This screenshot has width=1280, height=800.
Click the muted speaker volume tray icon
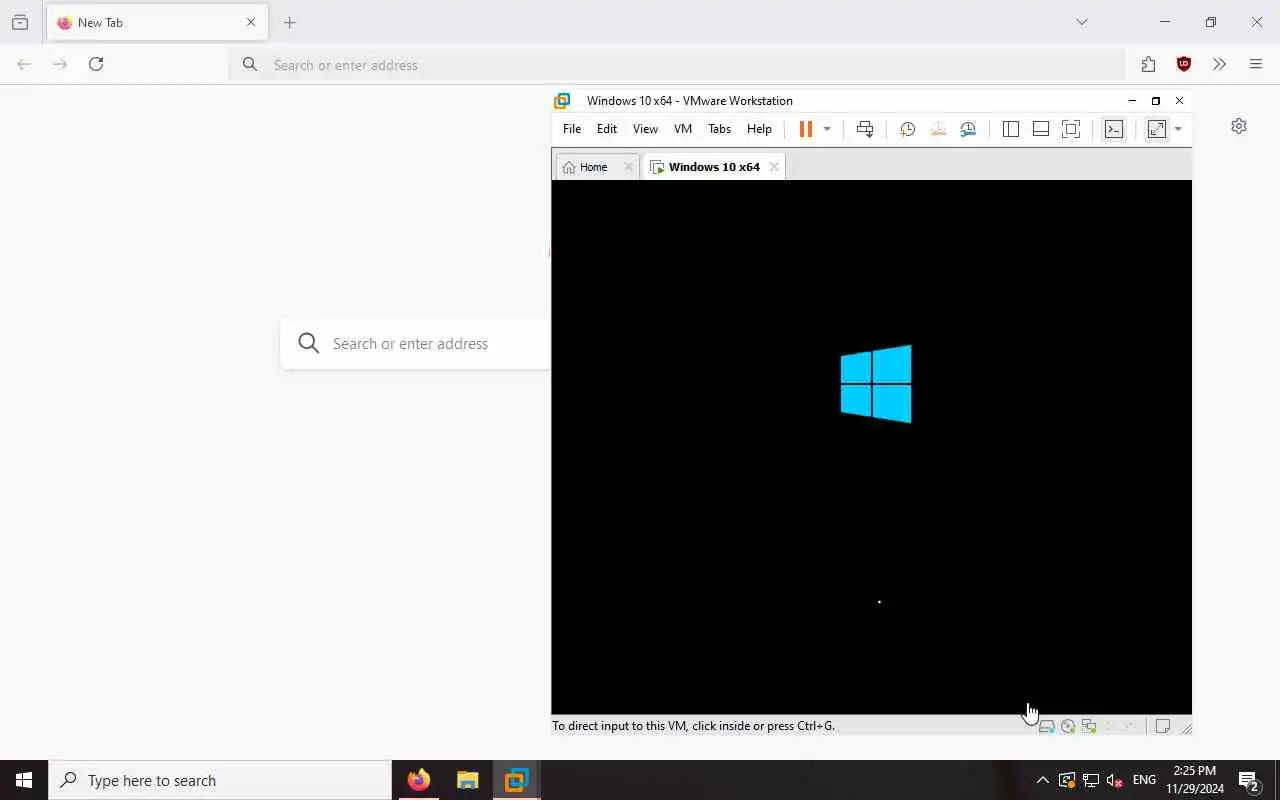click(1115, 780)
